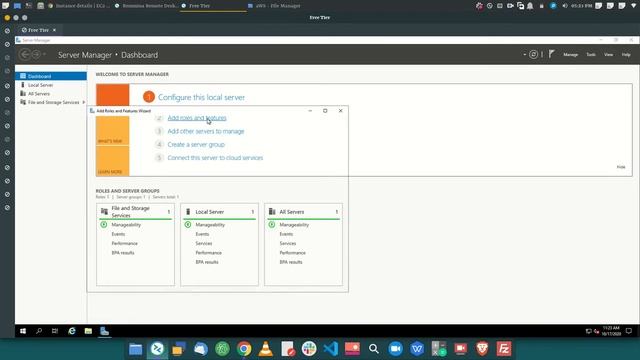Open Remmina from the dock

tap(157, 349)
